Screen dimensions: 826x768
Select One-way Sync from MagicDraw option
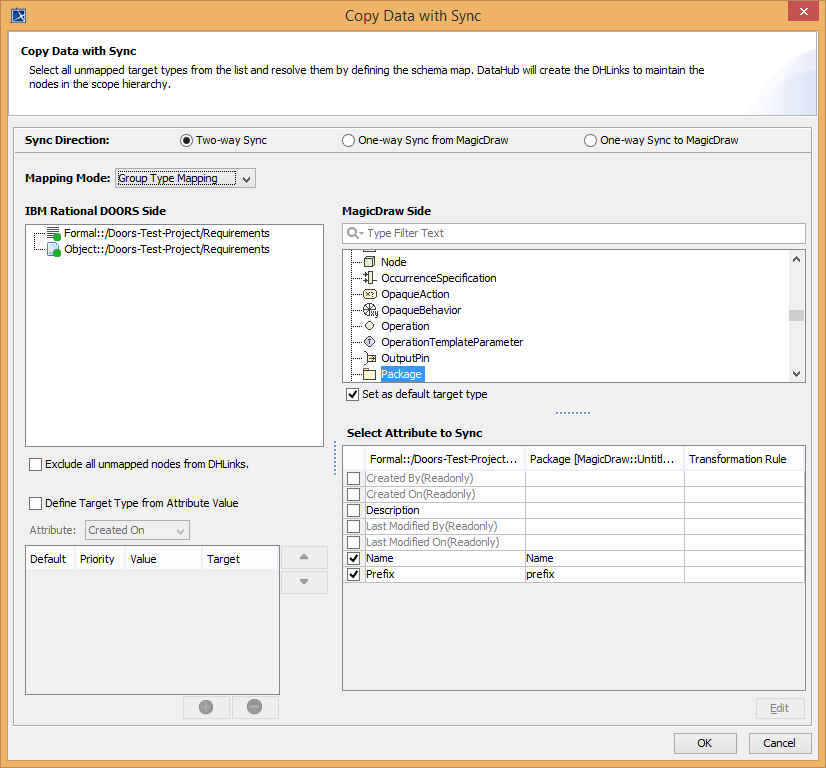348,141
